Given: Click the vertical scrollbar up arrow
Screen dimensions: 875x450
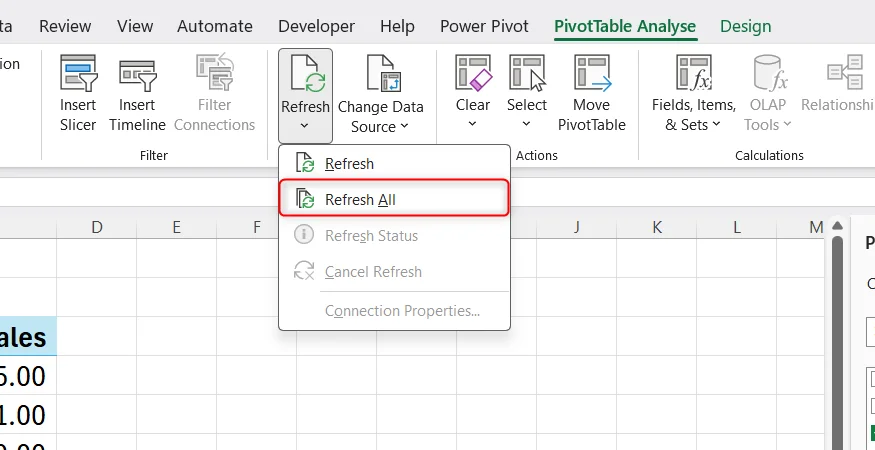Looking at the screenshot, I should [836, 226].
